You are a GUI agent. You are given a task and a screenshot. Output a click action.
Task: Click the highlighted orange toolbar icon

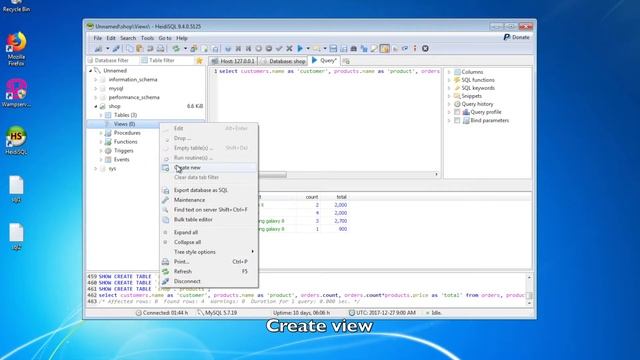click(384, 49)
